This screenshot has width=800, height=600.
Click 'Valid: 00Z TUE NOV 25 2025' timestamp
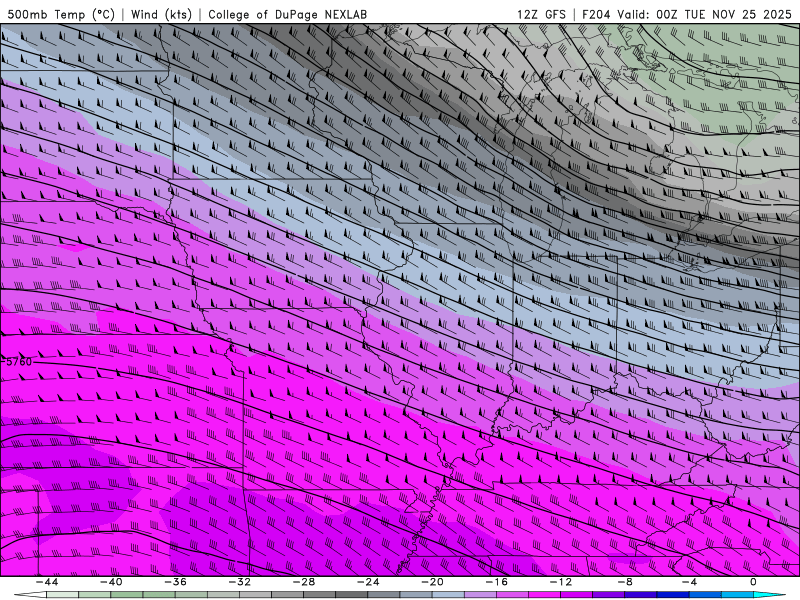point(704,14)
